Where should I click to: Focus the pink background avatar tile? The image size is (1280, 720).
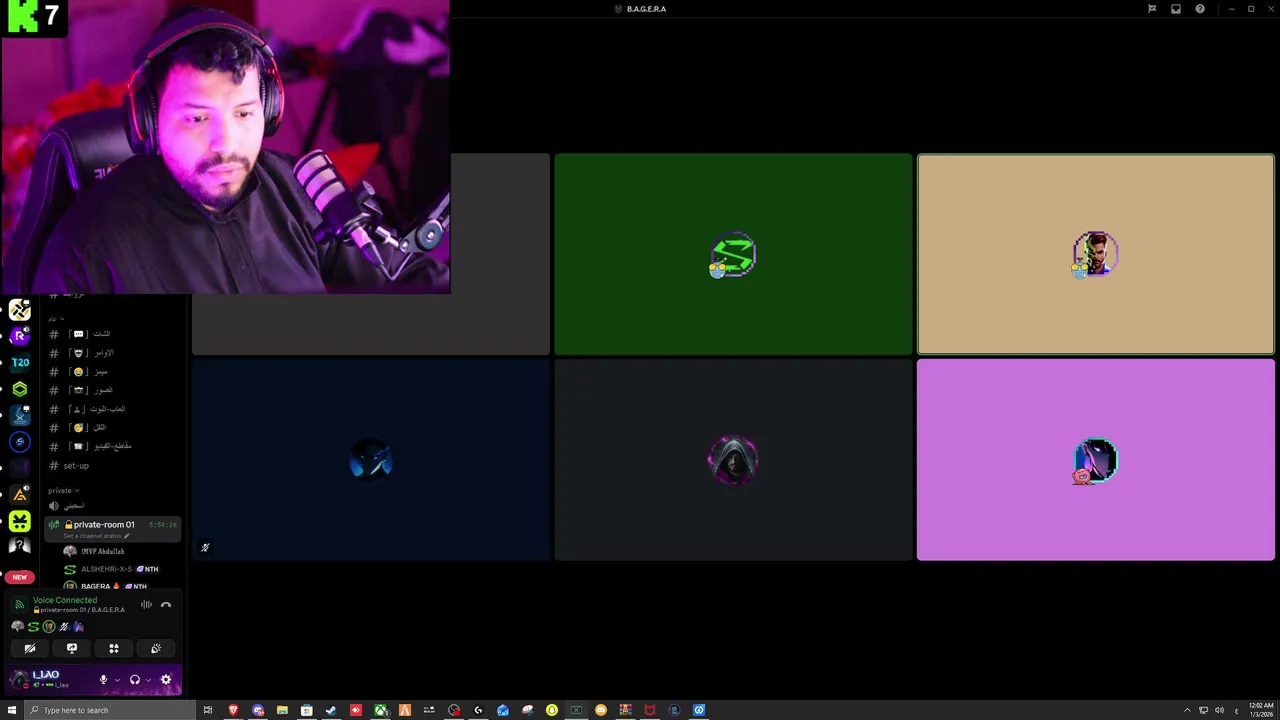(x=1096, y=460)
